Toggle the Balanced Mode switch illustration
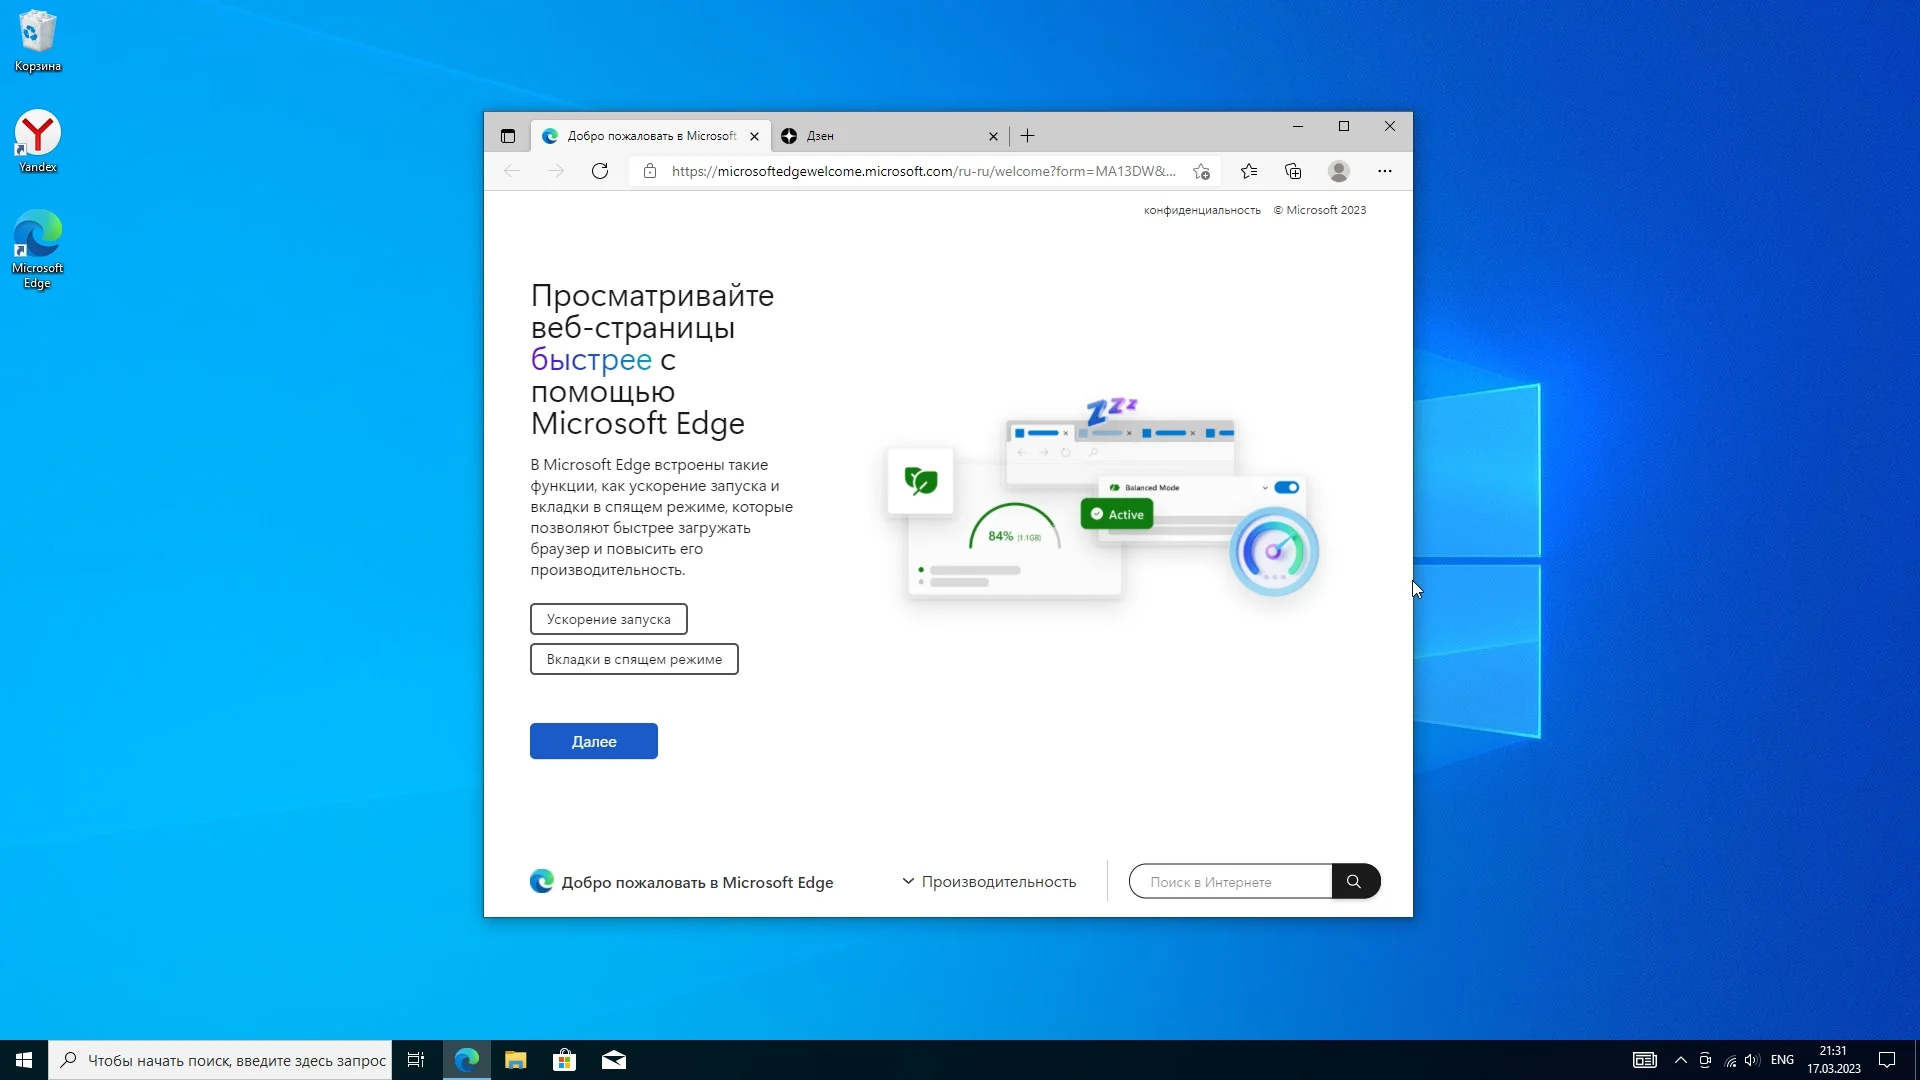1920x1080 pixels. 1287,487
